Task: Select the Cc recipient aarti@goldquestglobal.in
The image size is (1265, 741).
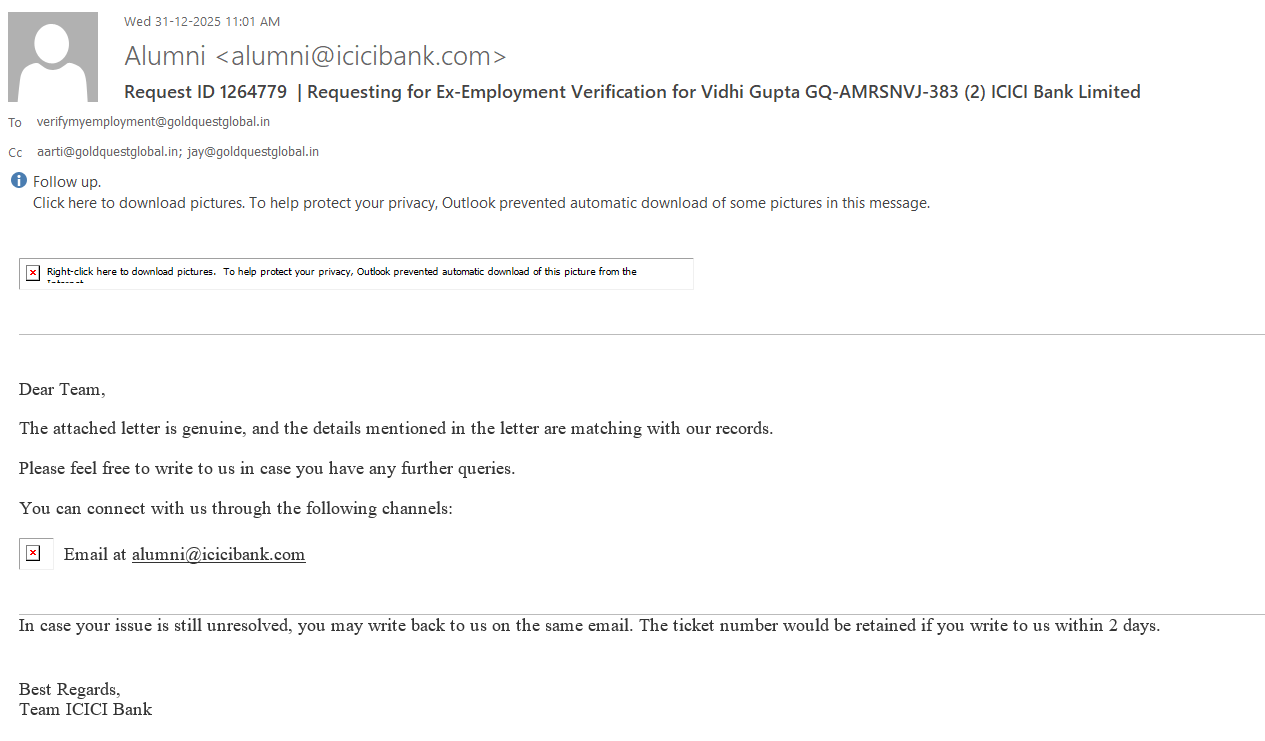Action: (x=108, y=152)
